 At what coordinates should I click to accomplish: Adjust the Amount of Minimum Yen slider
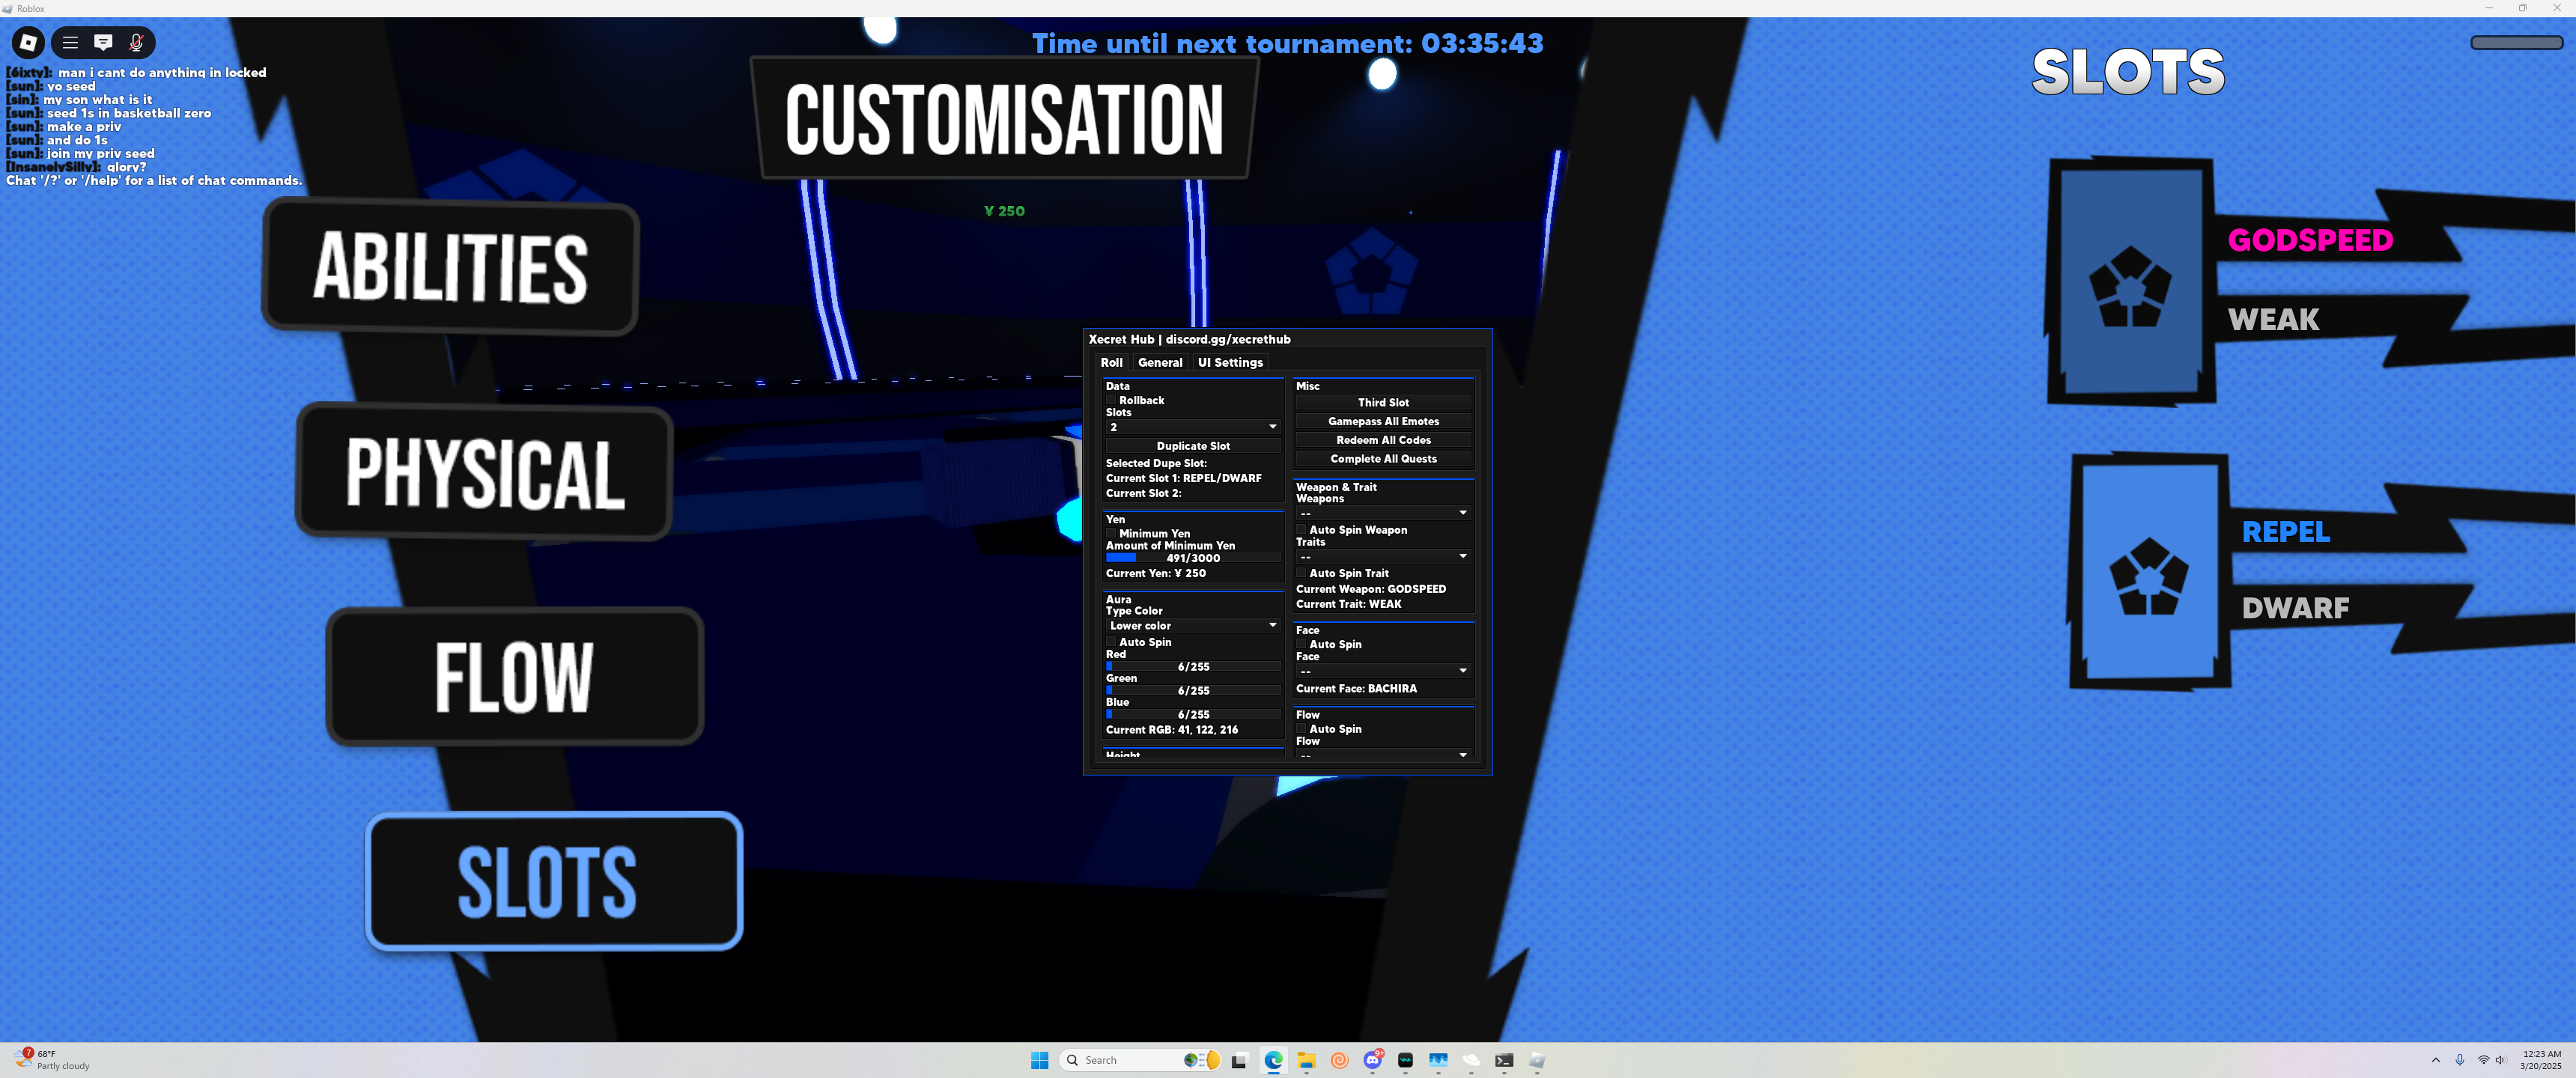(x=1192, y=558)
